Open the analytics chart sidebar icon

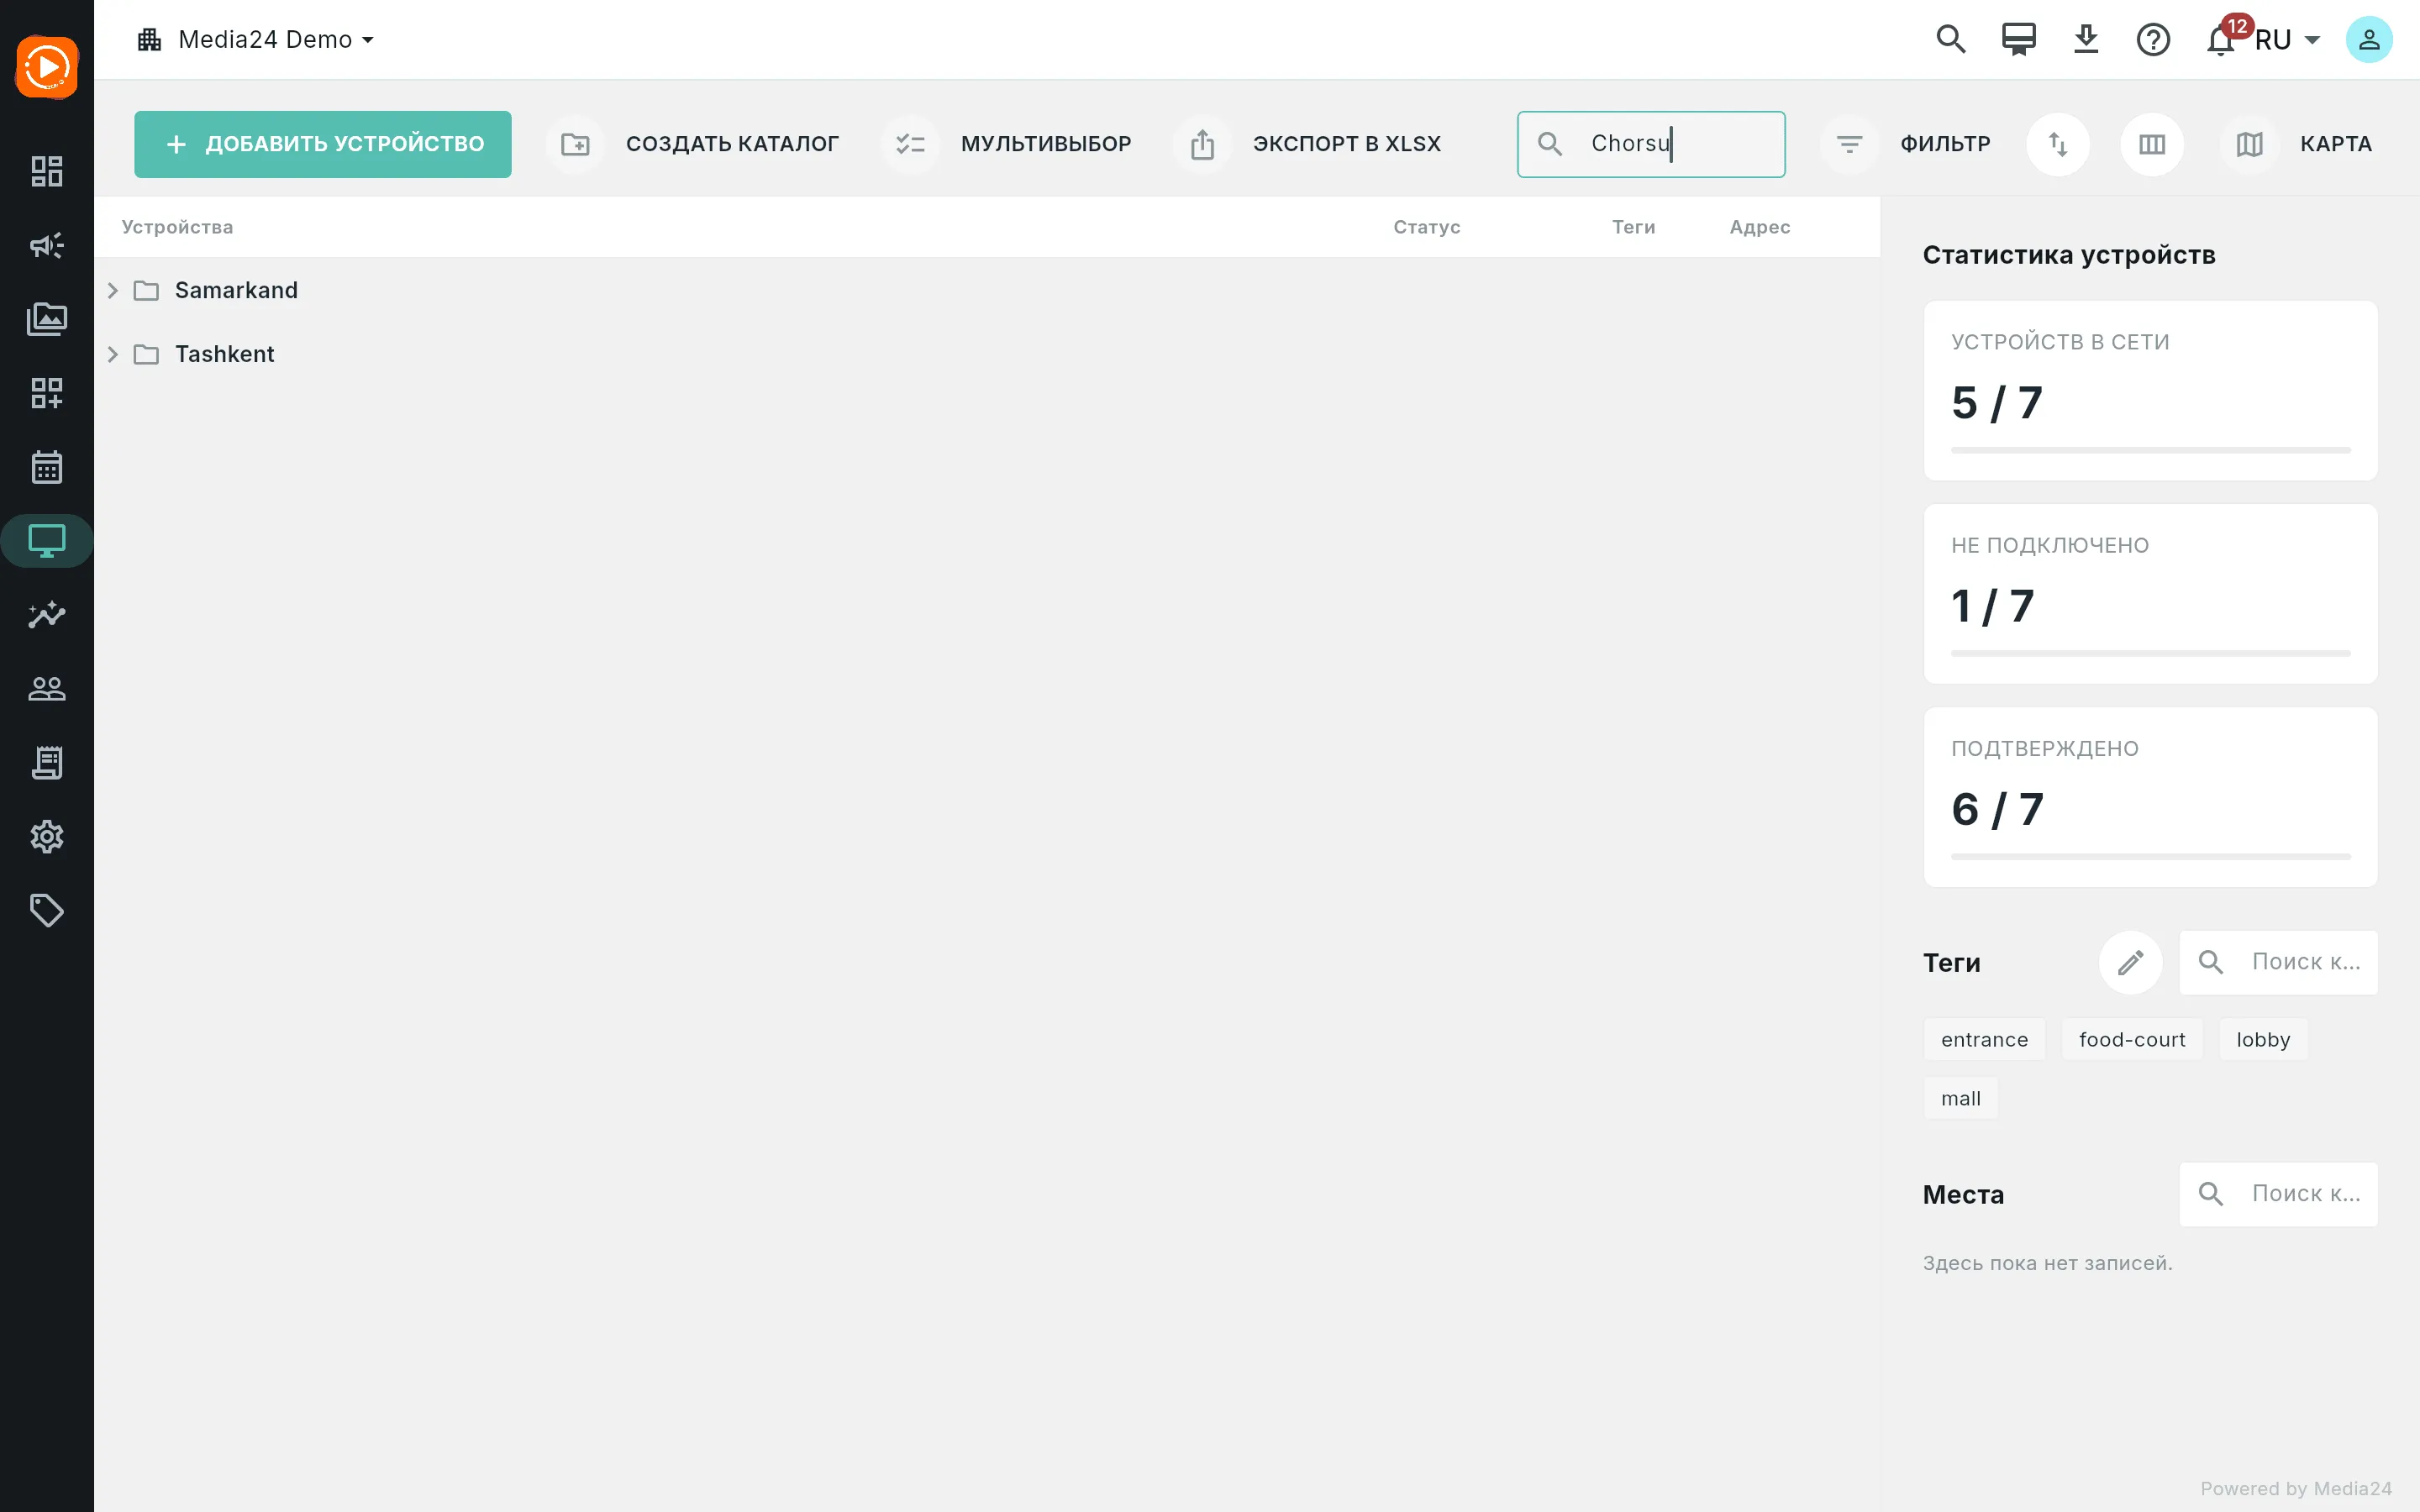(x=47, y=615)
